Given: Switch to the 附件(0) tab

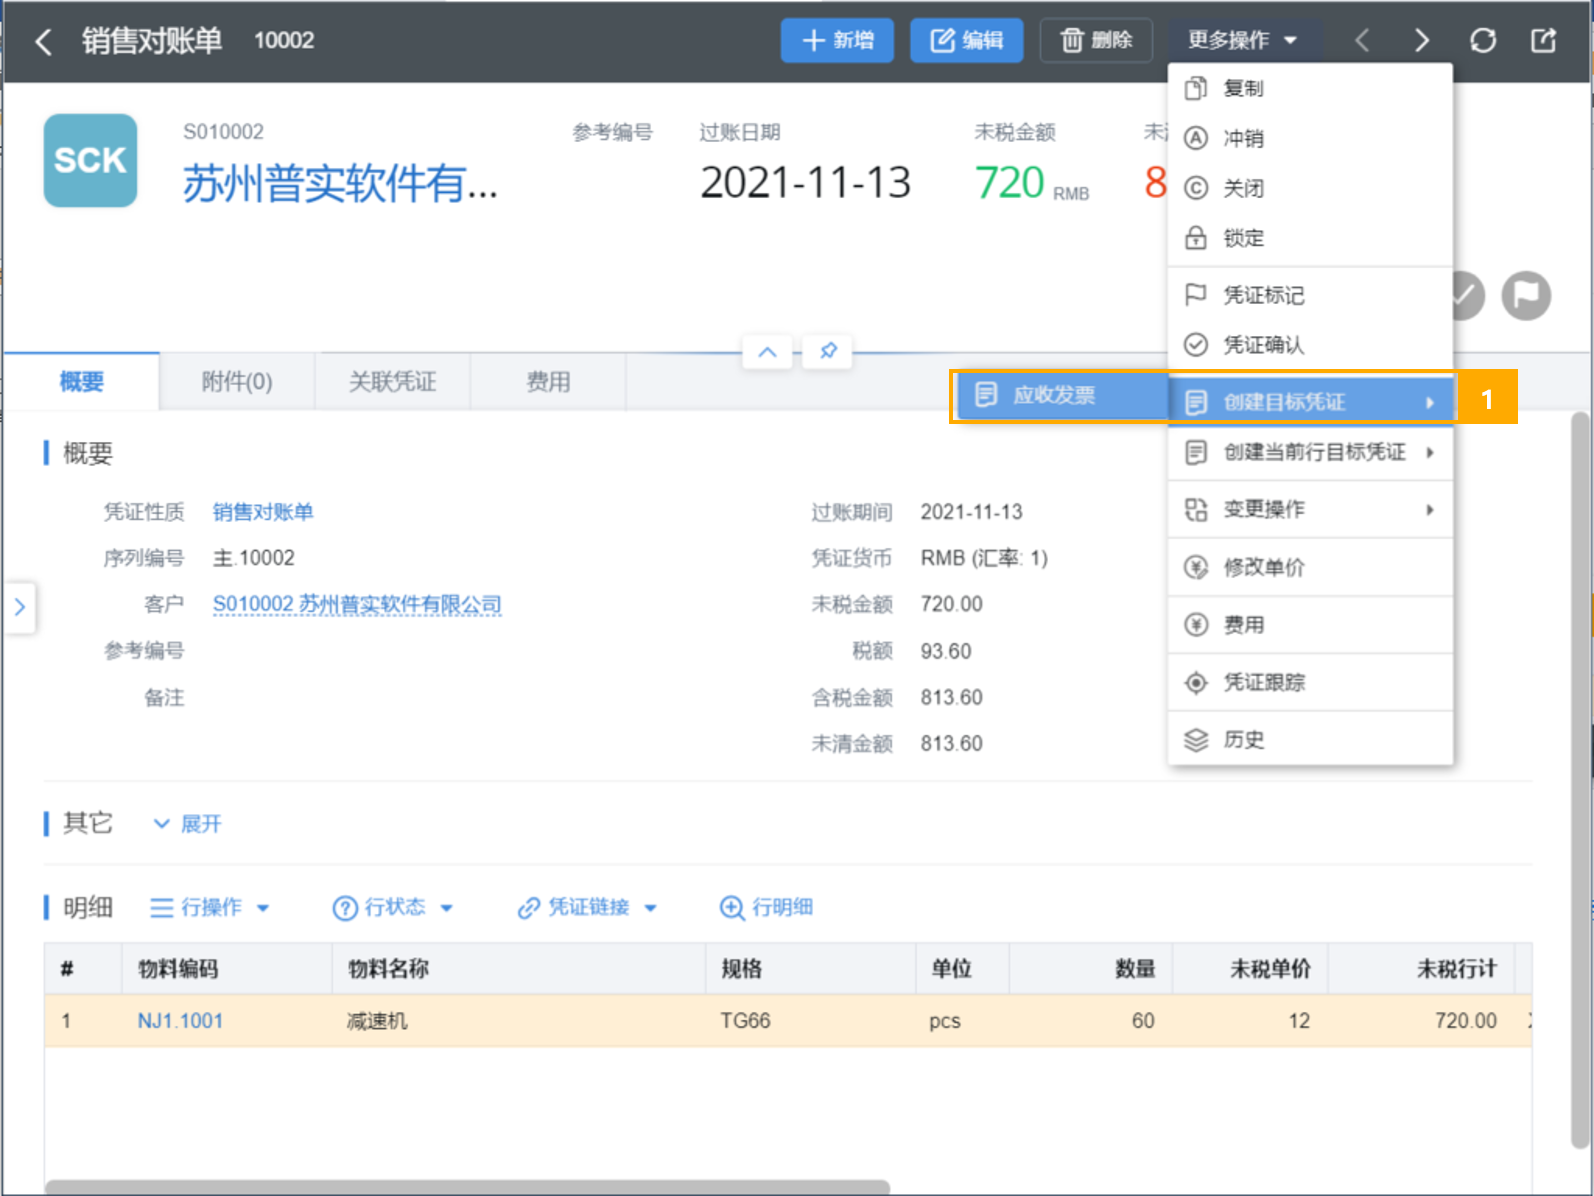Looking at the screenshot, I should 237,381.
